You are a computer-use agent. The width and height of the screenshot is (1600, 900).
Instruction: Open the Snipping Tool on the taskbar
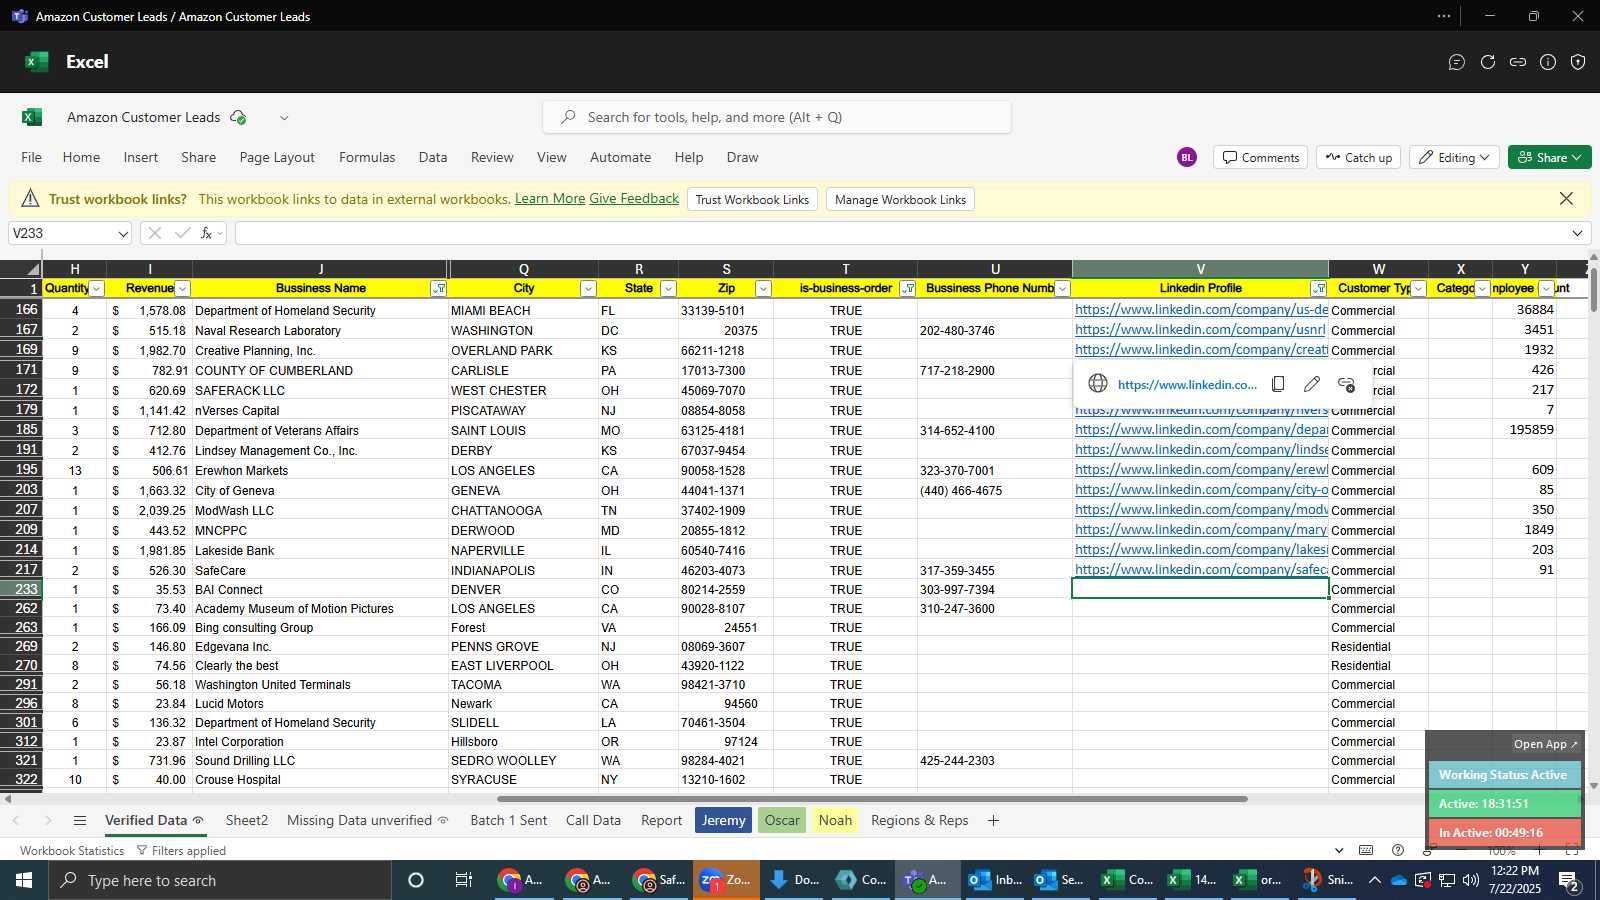pos(1328,880)
